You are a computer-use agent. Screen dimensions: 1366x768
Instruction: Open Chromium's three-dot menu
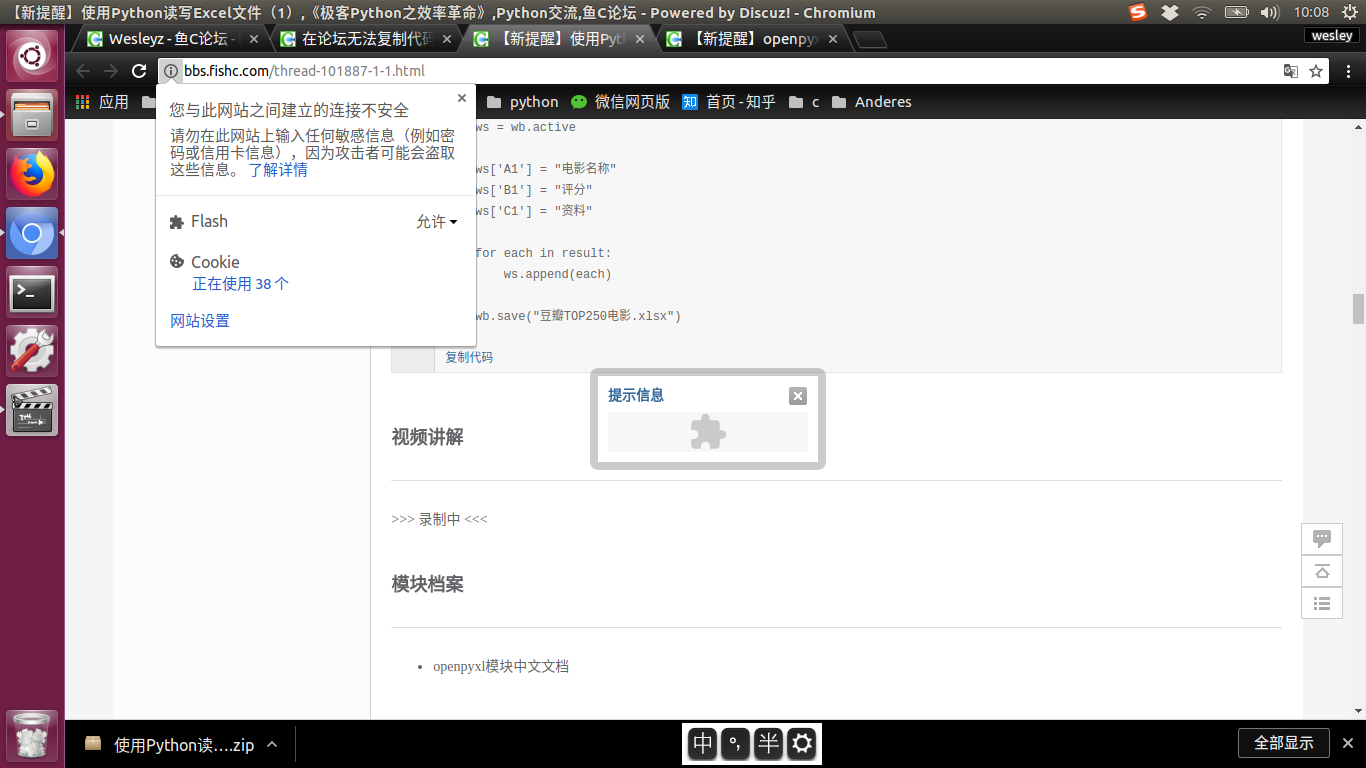pos(1349,71)
